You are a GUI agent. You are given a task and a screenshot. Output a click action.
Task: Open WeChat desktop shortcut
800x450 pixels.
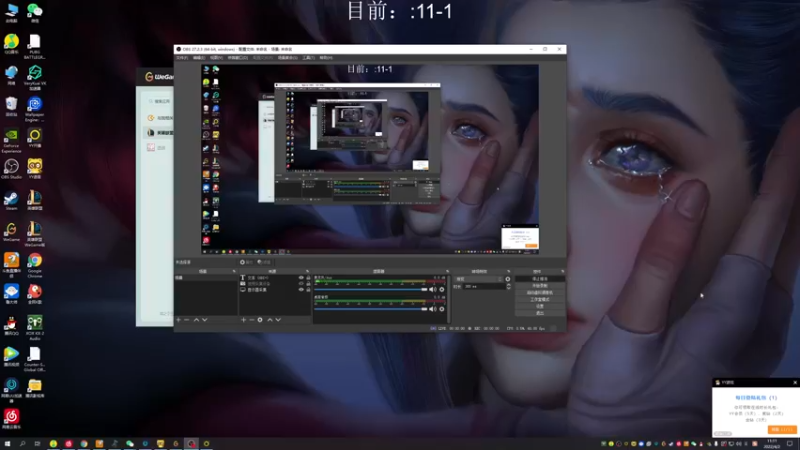(x=34, y=12)
